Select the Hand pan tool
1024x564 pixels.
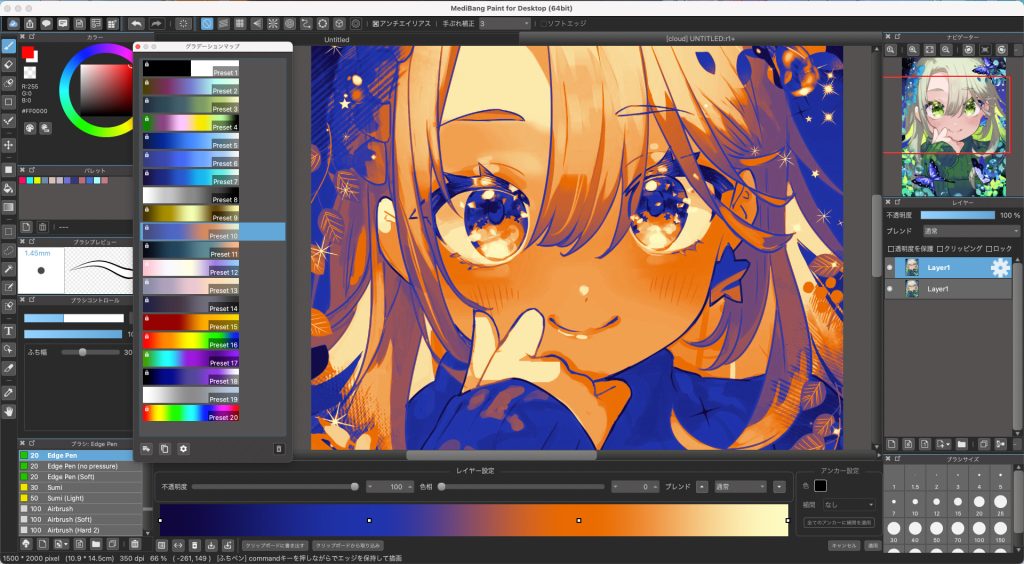coord(8,411)
